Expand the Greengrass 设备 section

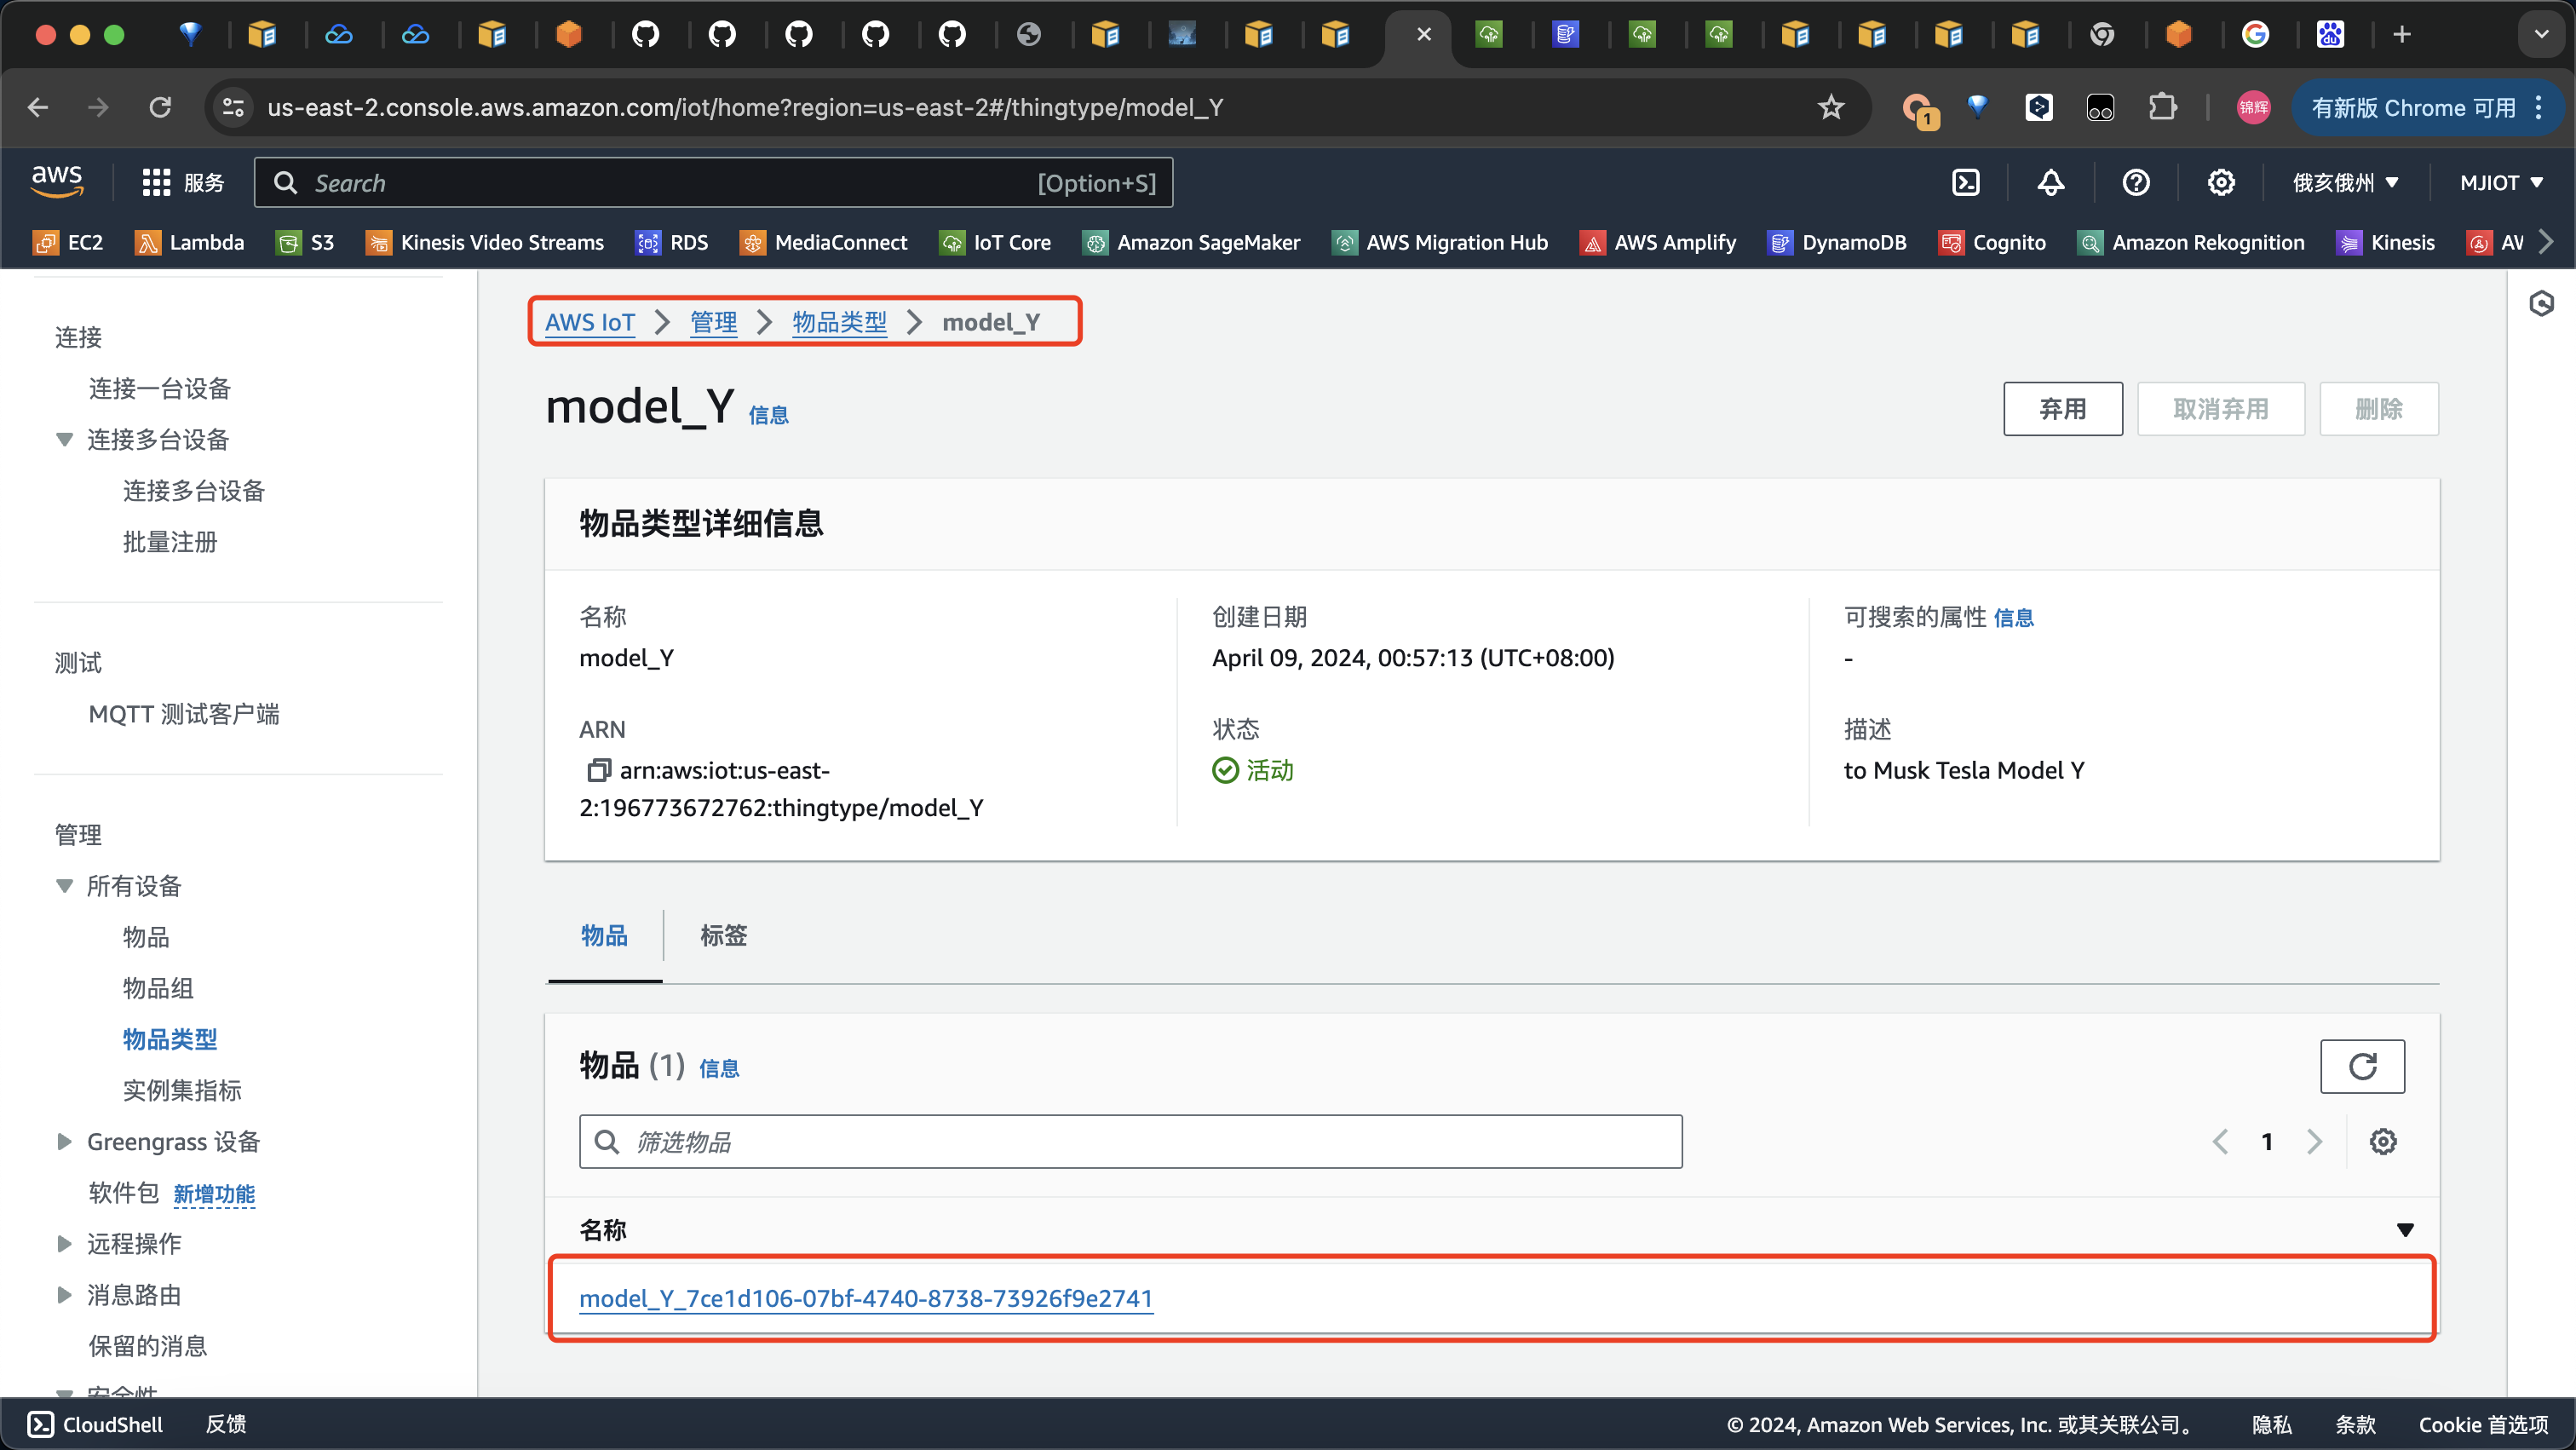point(65,1141)
